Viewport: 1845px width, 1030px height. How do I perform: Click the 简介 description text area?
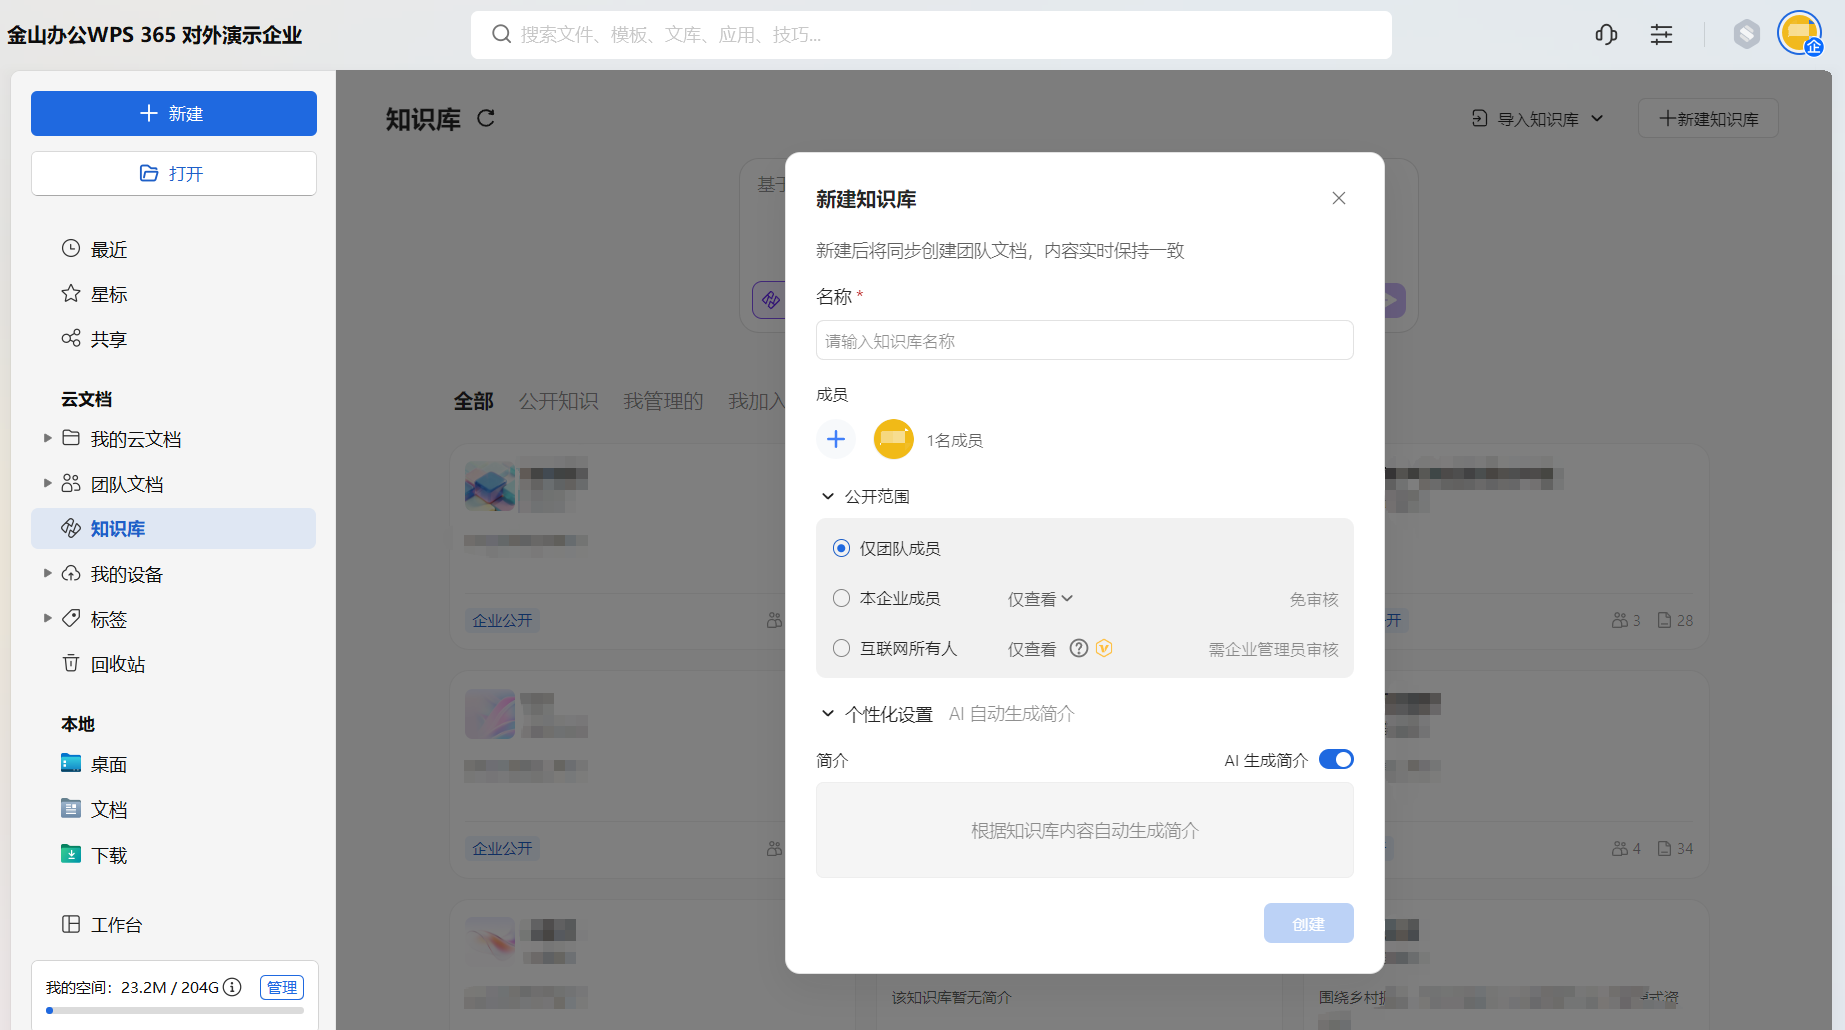[1085, 830]
